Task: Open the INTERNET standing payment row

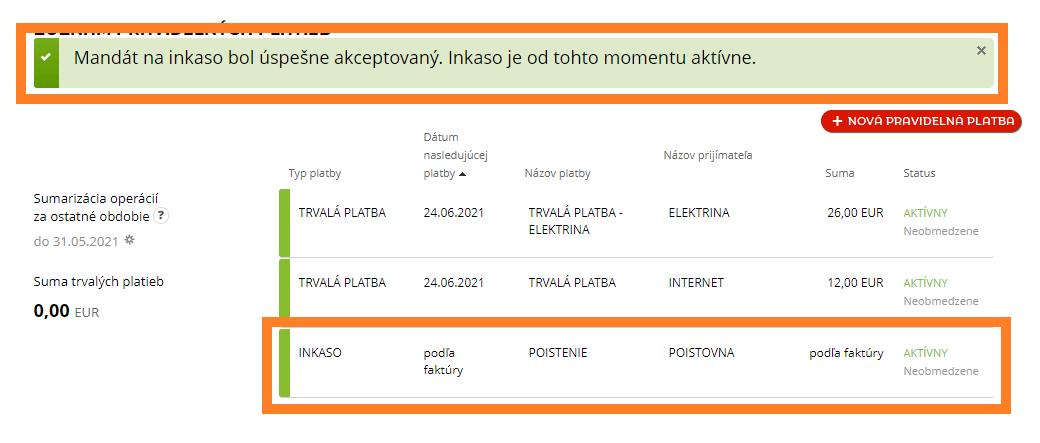Action: [x=636, y=292]
